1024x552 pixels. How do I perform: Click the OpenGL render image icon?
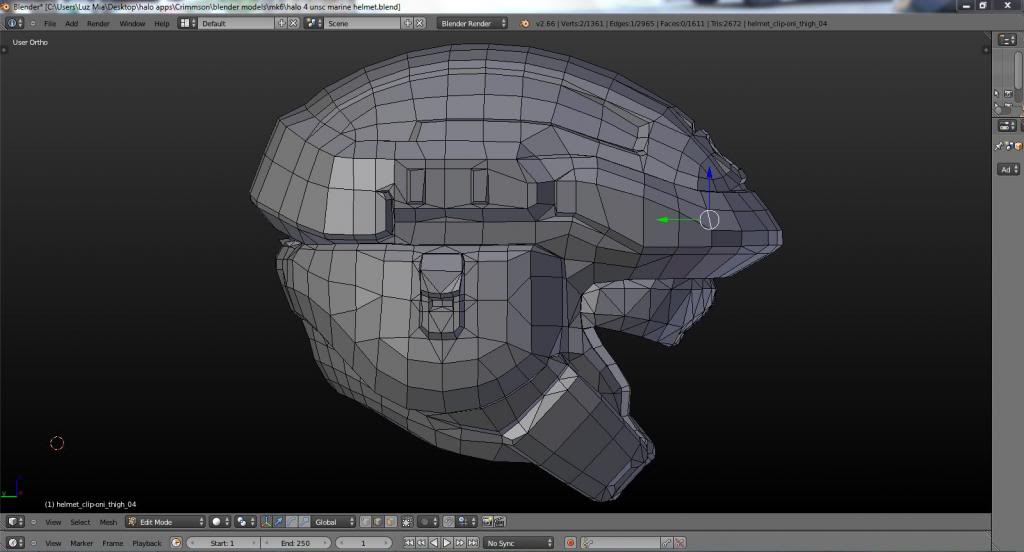point(487,522)
